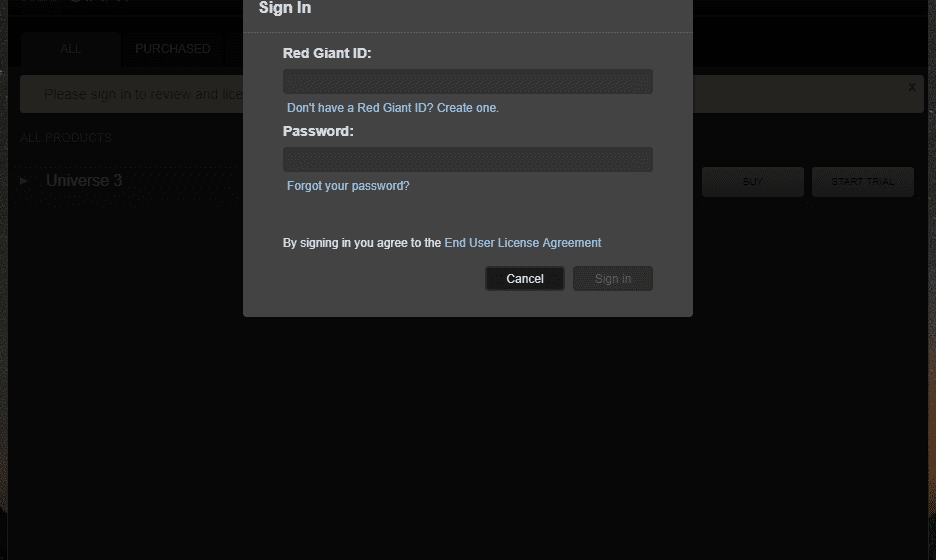Switch to the ALL tab
This screenshot has width=936, height=560.
70,49
